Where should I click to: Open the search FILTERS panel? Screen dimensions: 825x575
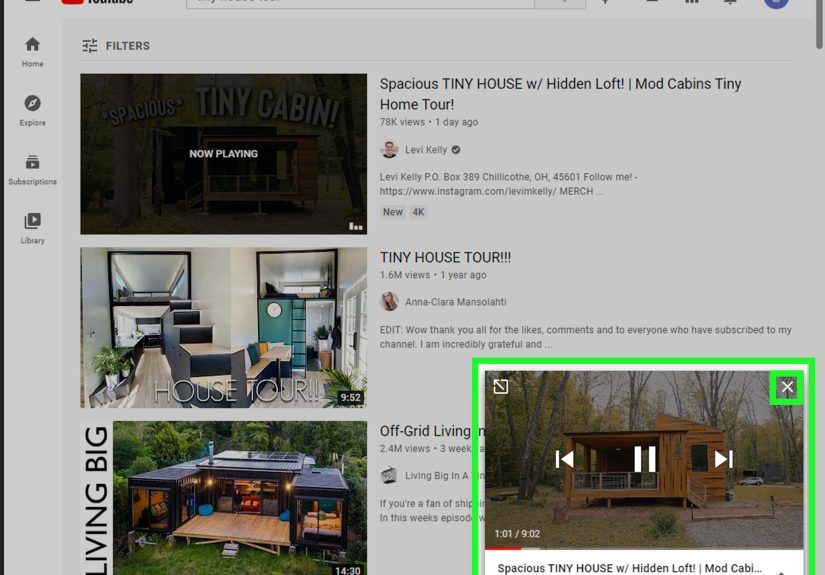click(x=116, y=46)
